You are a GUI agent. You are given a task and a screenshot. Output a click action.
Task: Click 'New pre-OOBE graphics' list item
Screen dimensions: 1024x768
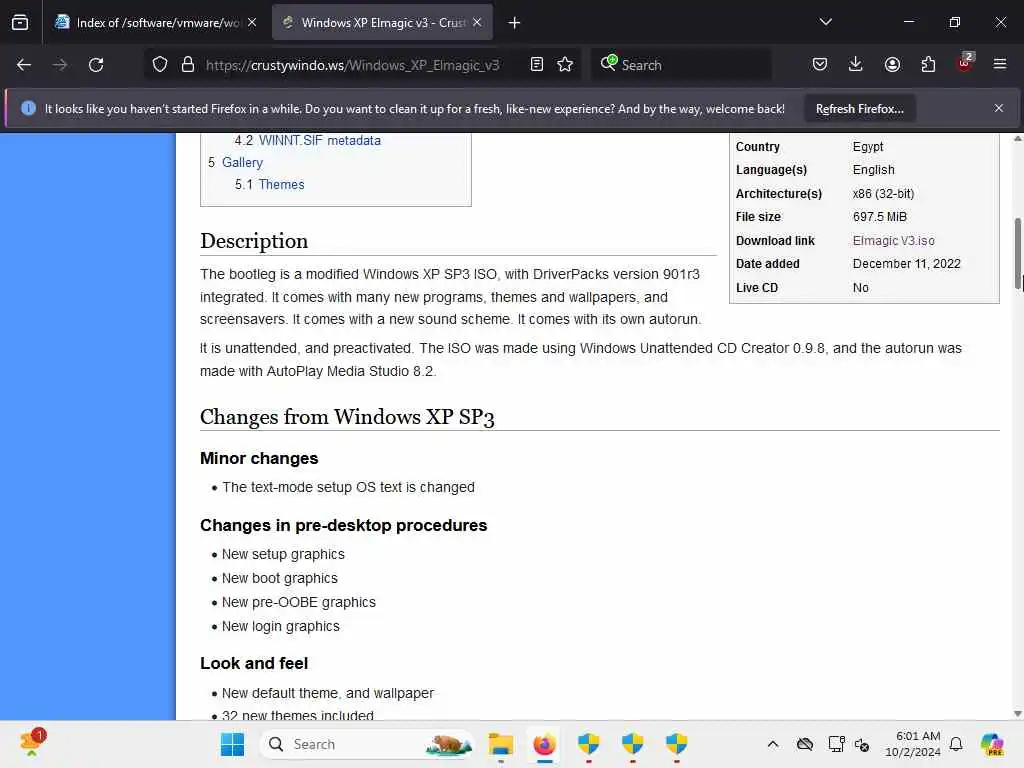click(x=298, y=602)
